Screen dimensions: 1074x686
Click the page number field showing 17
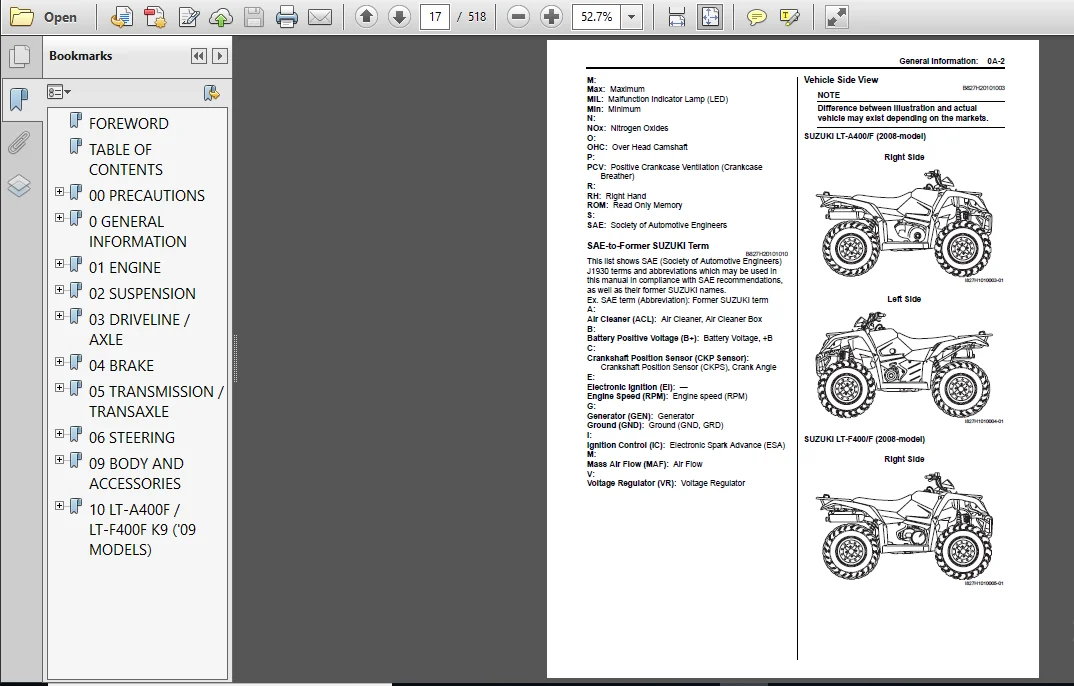435,16
